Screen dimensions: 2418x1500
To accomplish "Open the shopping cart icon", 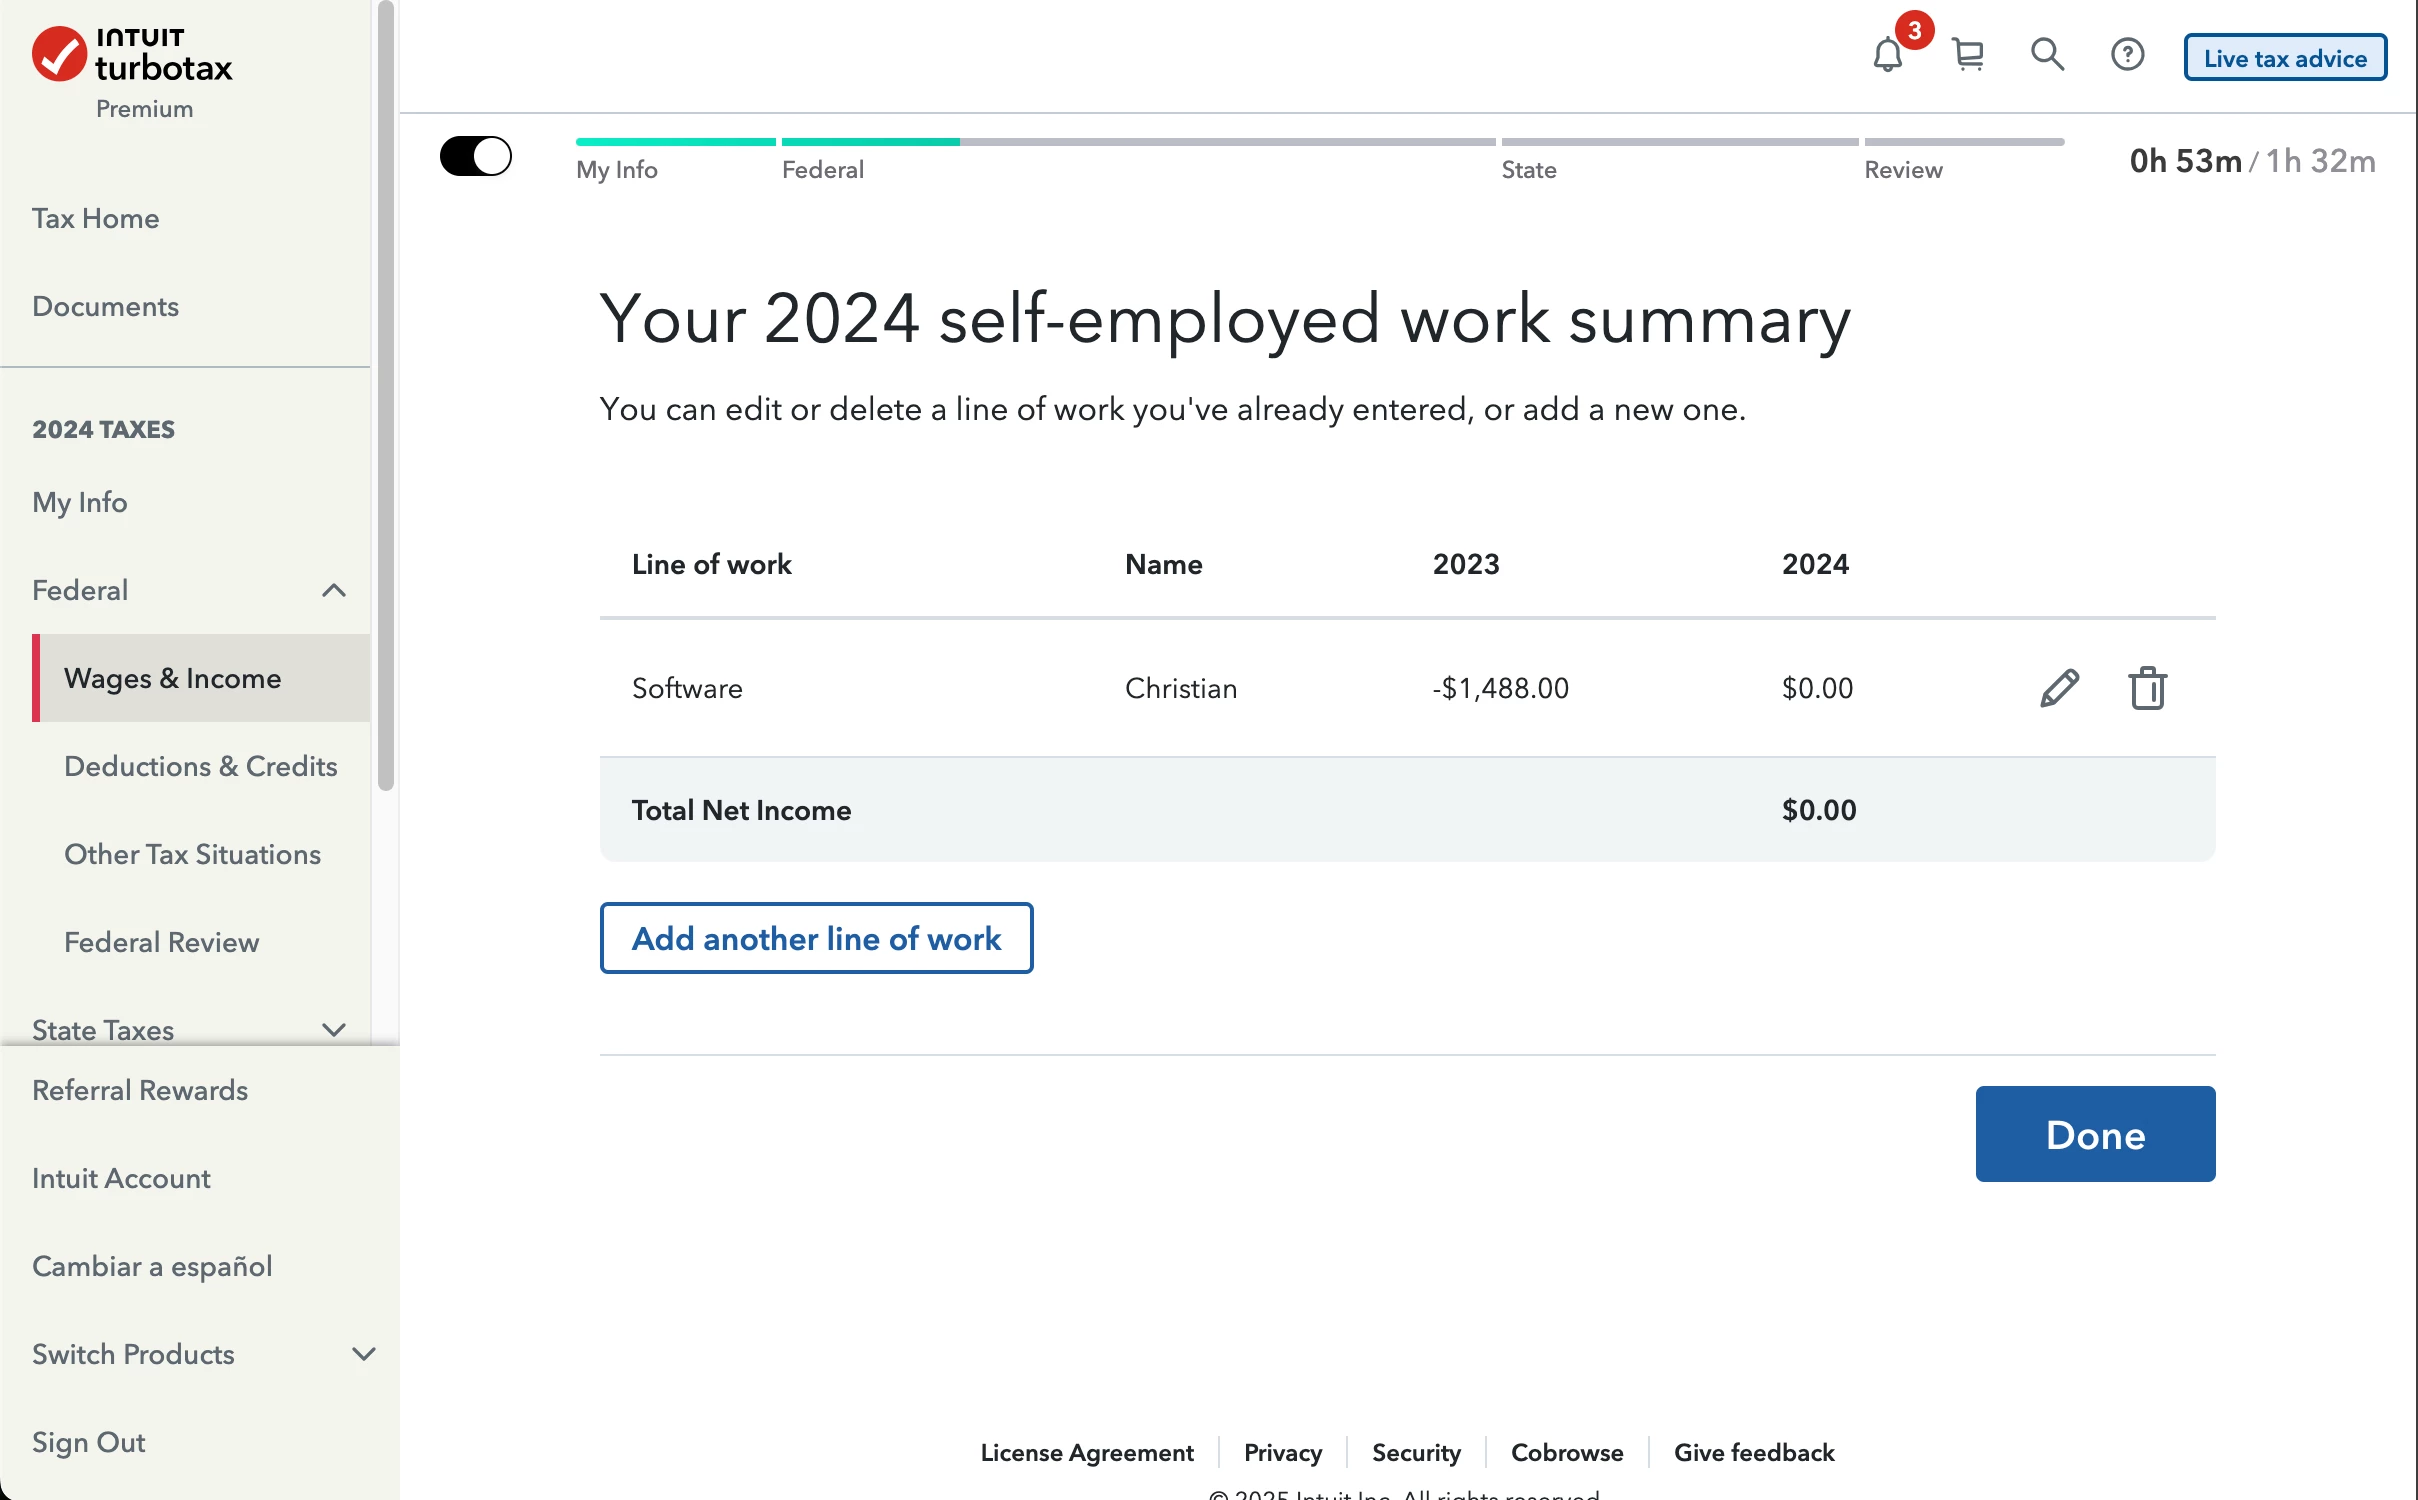I will click(1968, 54).
